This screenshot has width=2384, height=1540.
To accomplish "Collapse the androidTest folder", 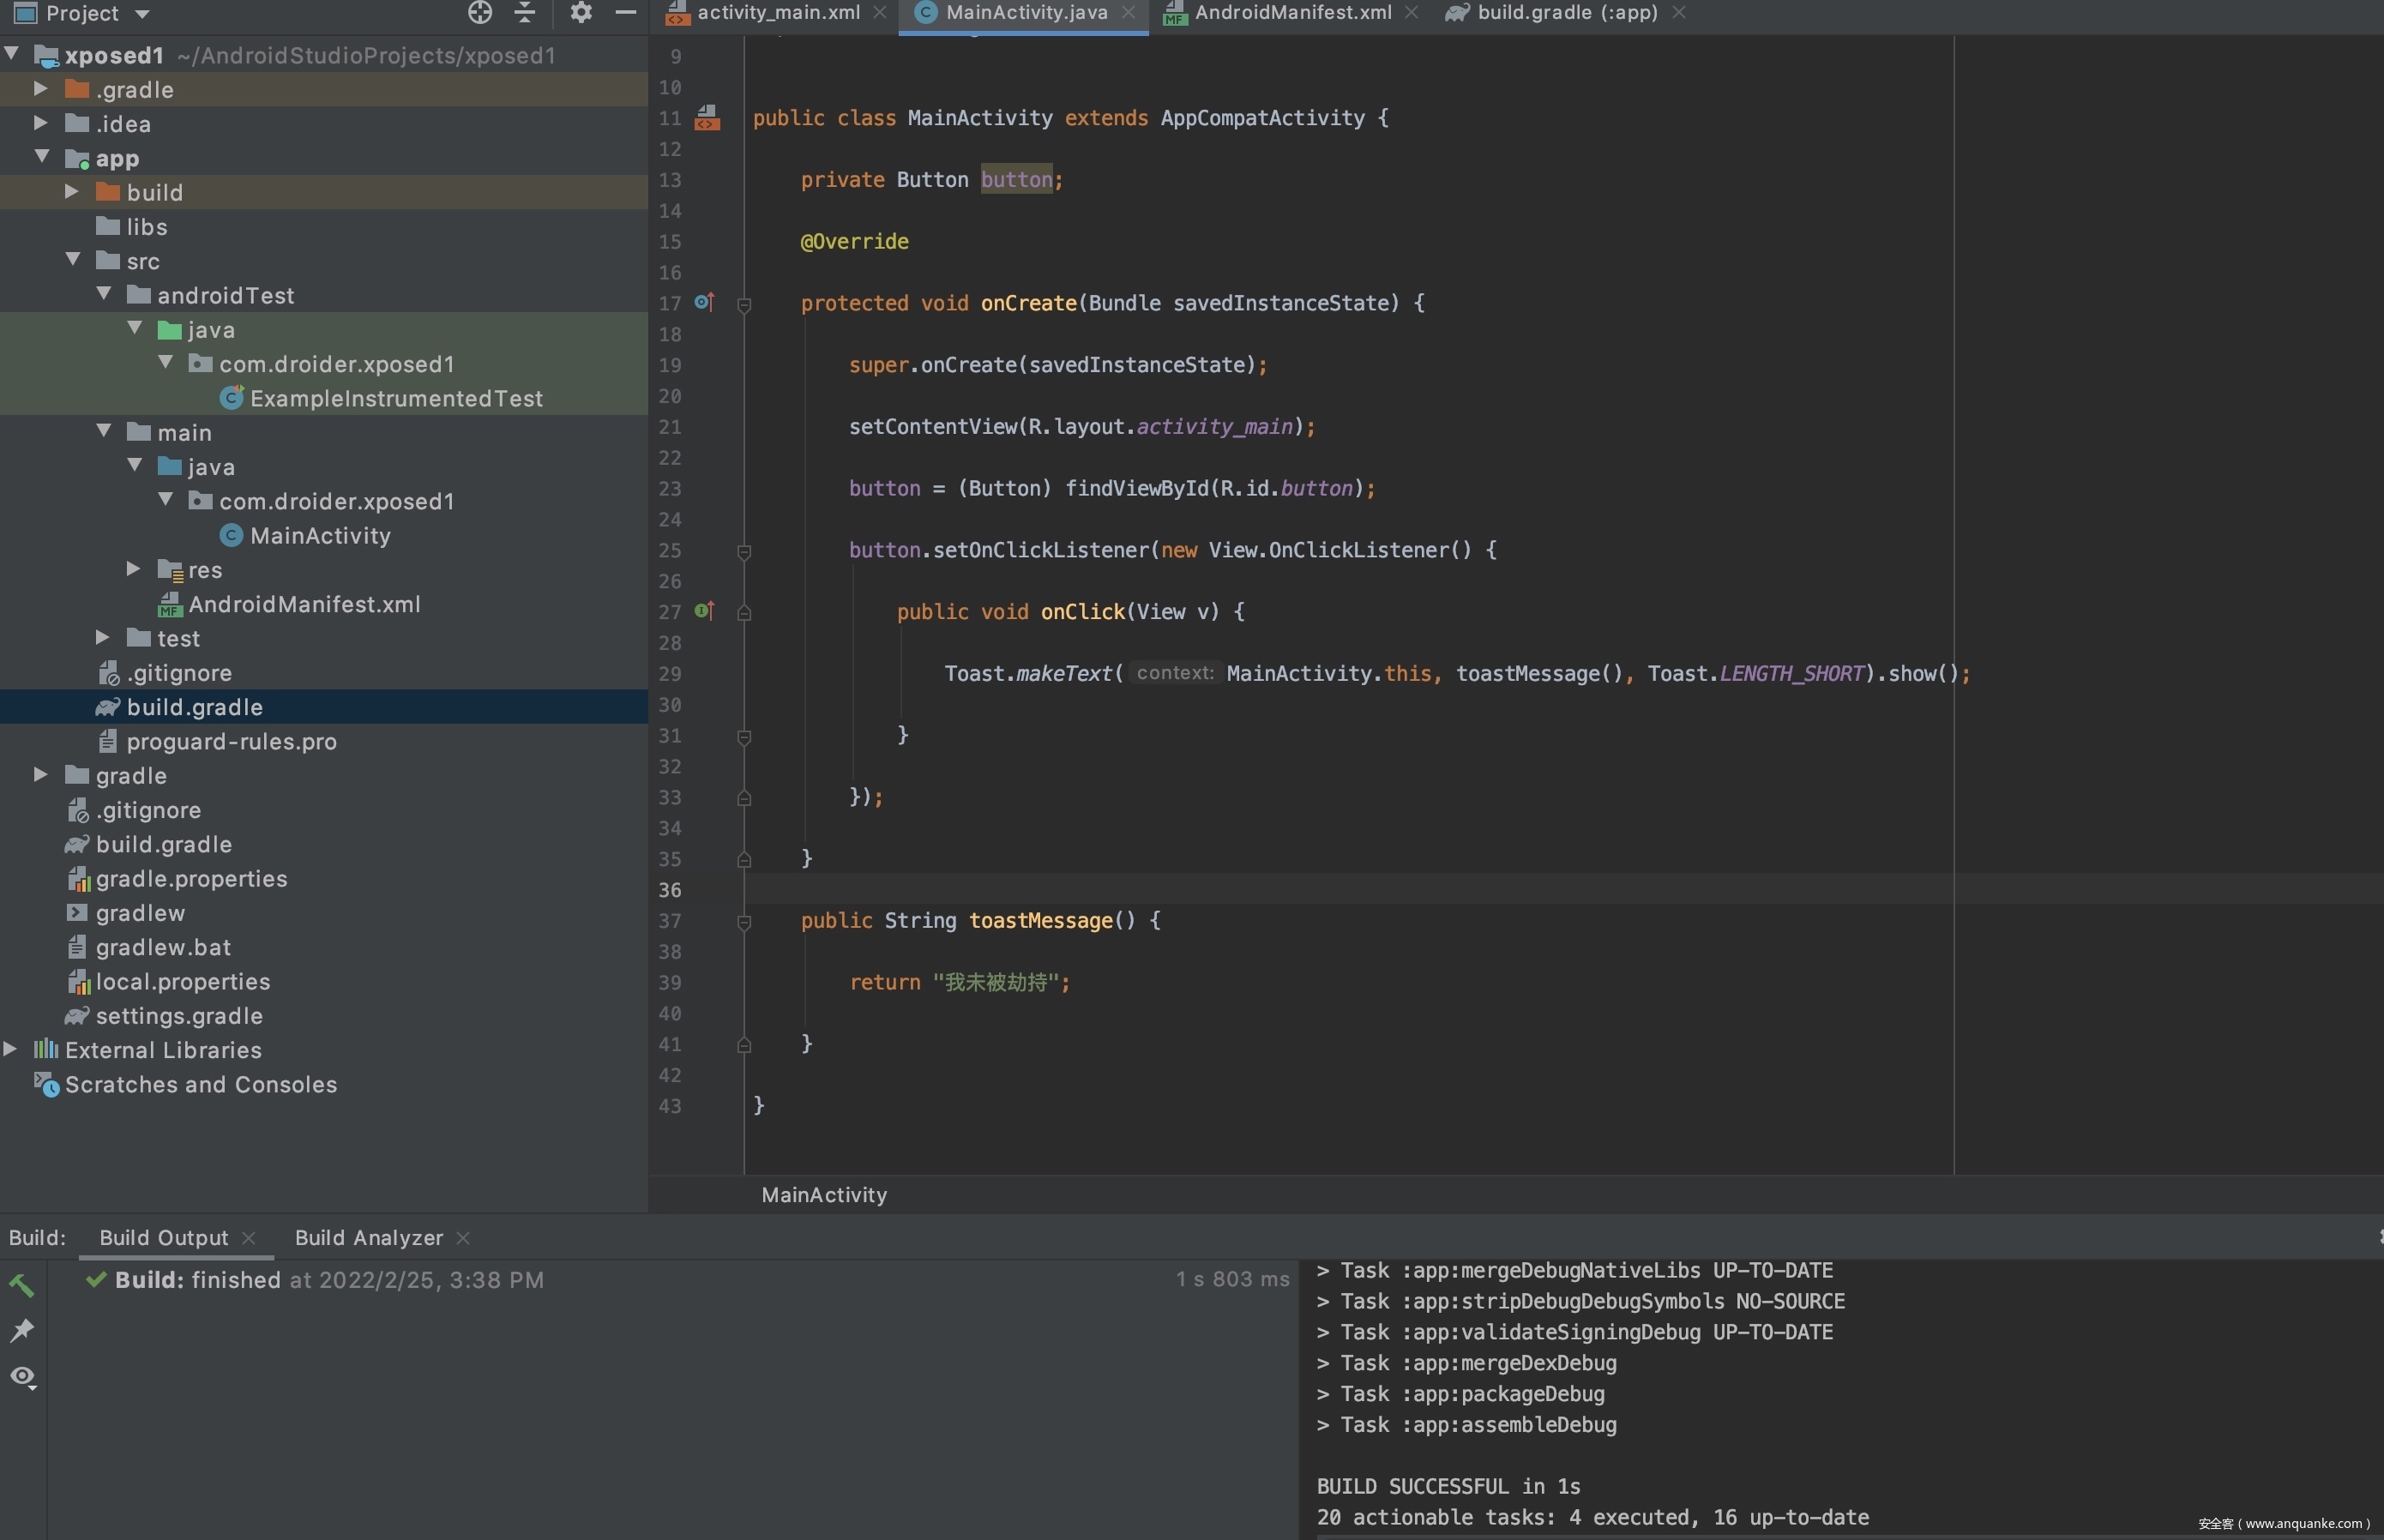I will pyautogui.click(x=104, y=294).
